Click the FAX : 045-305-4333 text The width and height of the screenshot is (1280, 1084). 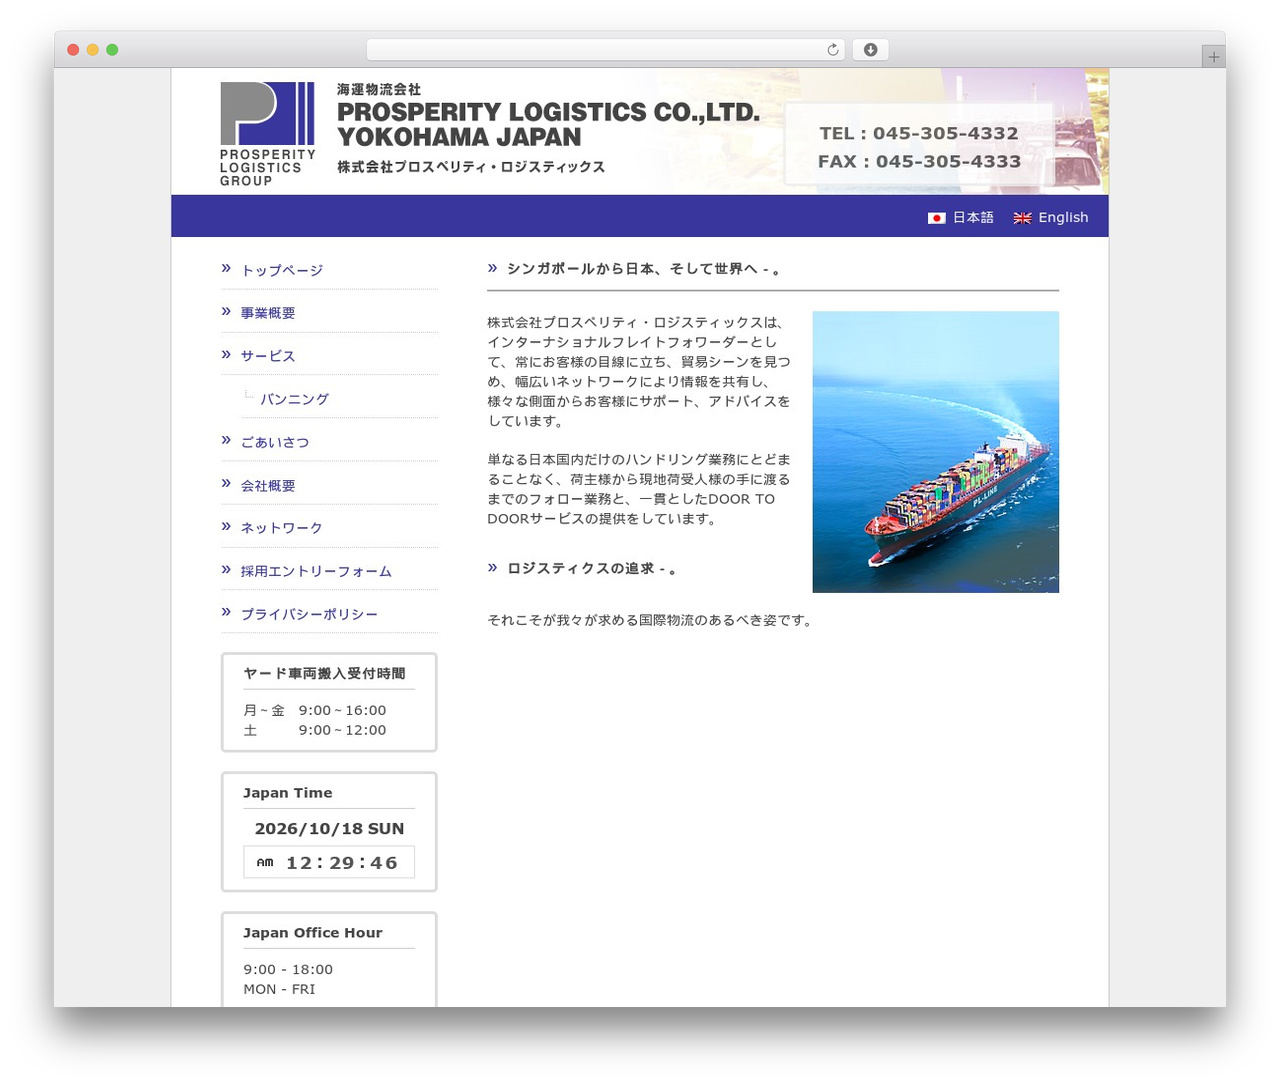pos(919,161)
